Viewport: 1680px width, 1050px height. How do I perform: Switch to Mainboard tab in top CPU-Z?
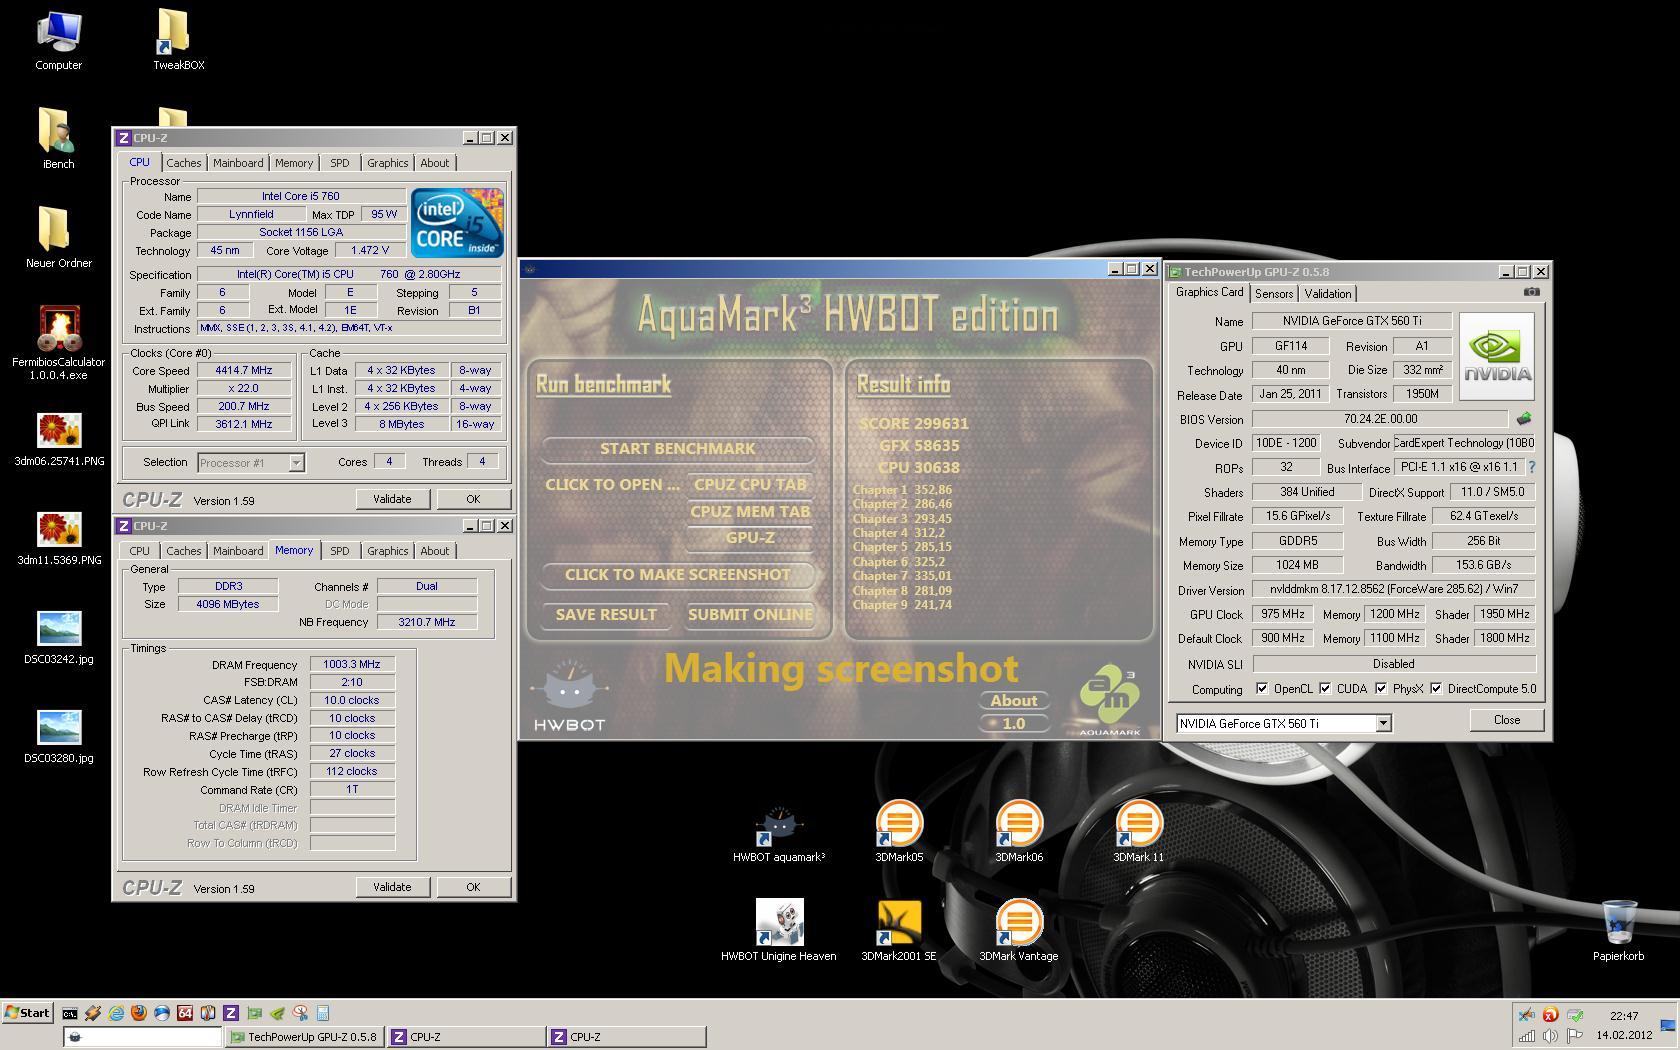tap(238, 163)
